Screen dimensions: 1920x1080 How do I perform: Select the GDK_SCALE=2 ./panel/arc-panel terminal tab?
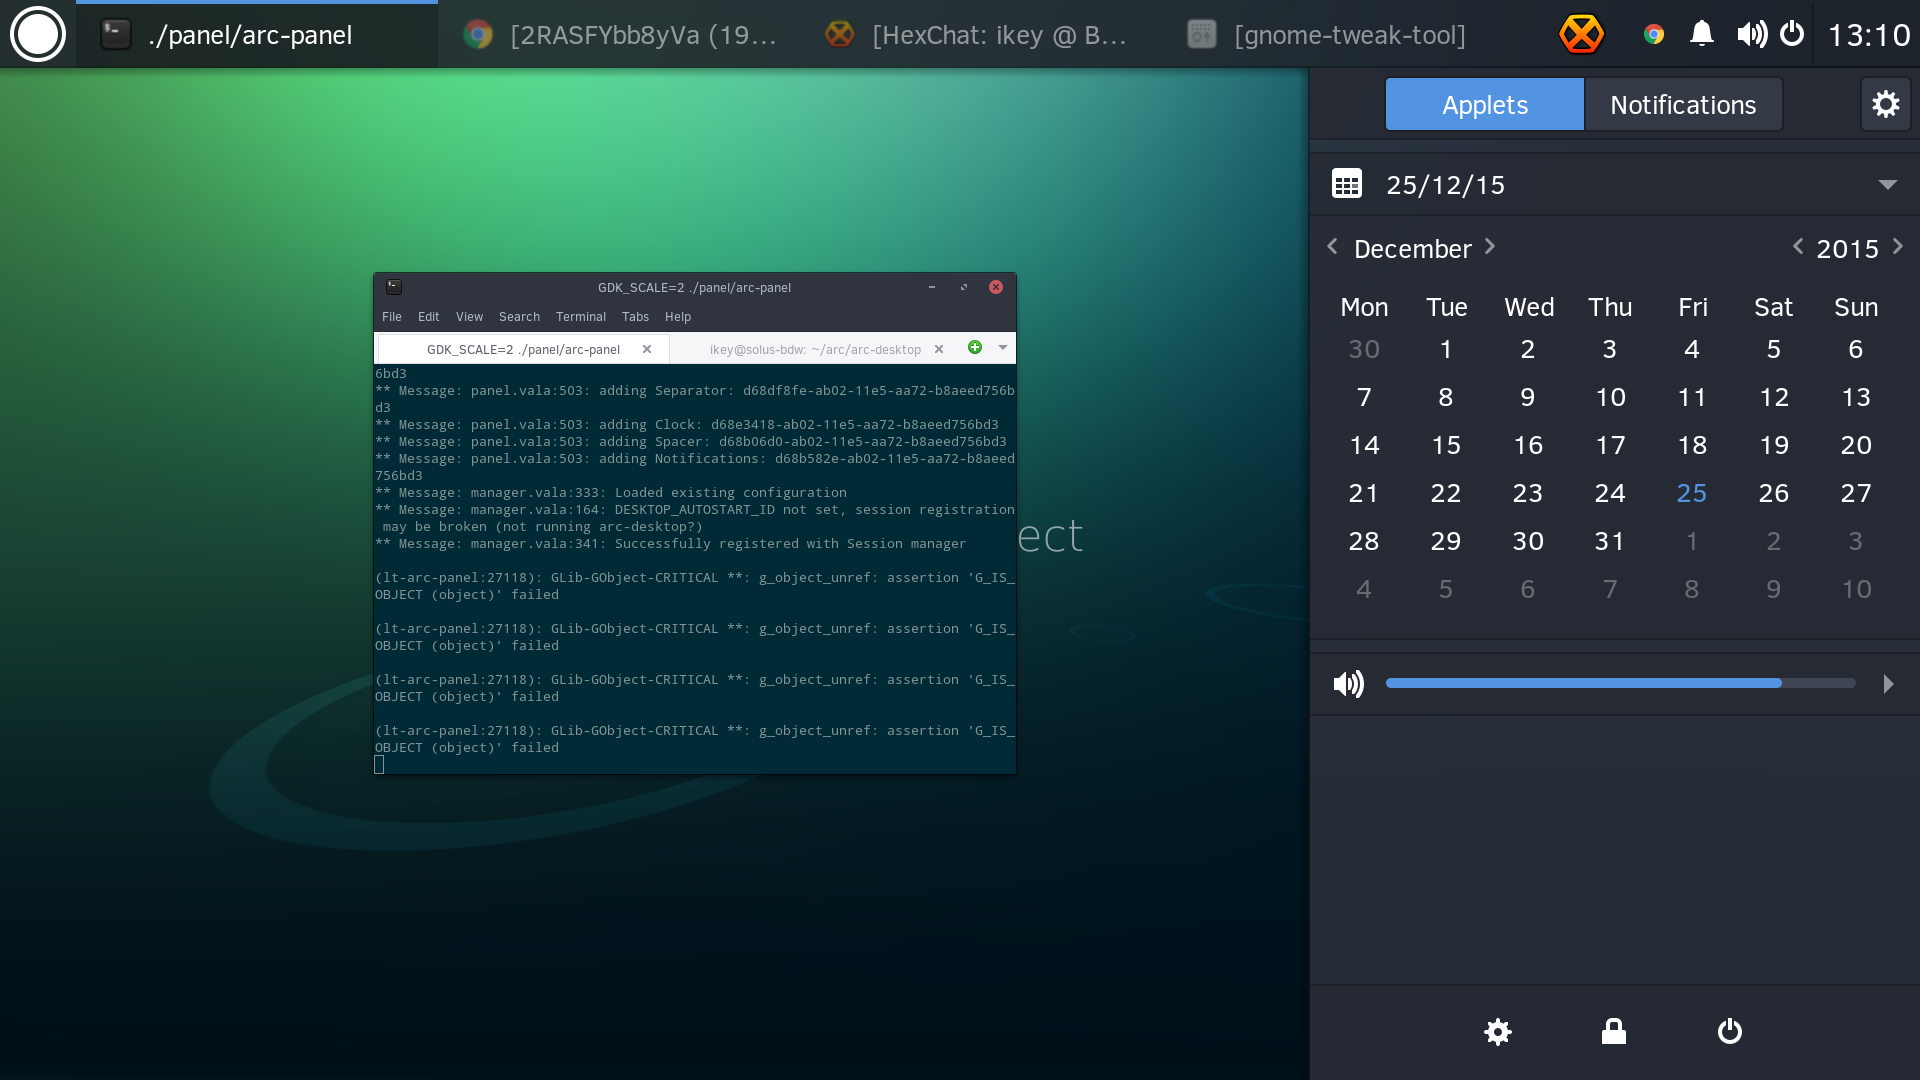tap(523, 349)
